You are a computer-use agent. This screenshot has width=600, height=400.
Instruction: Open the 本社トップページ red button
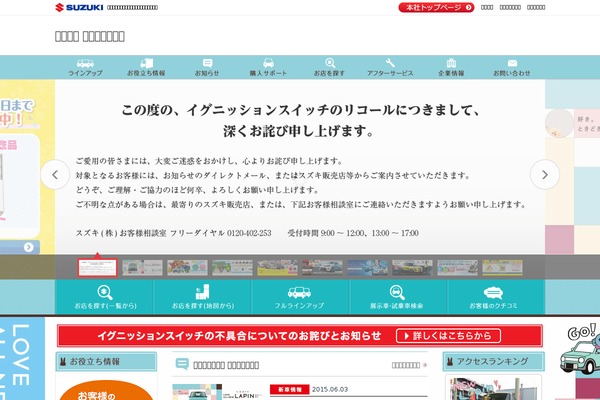(436, 7)
